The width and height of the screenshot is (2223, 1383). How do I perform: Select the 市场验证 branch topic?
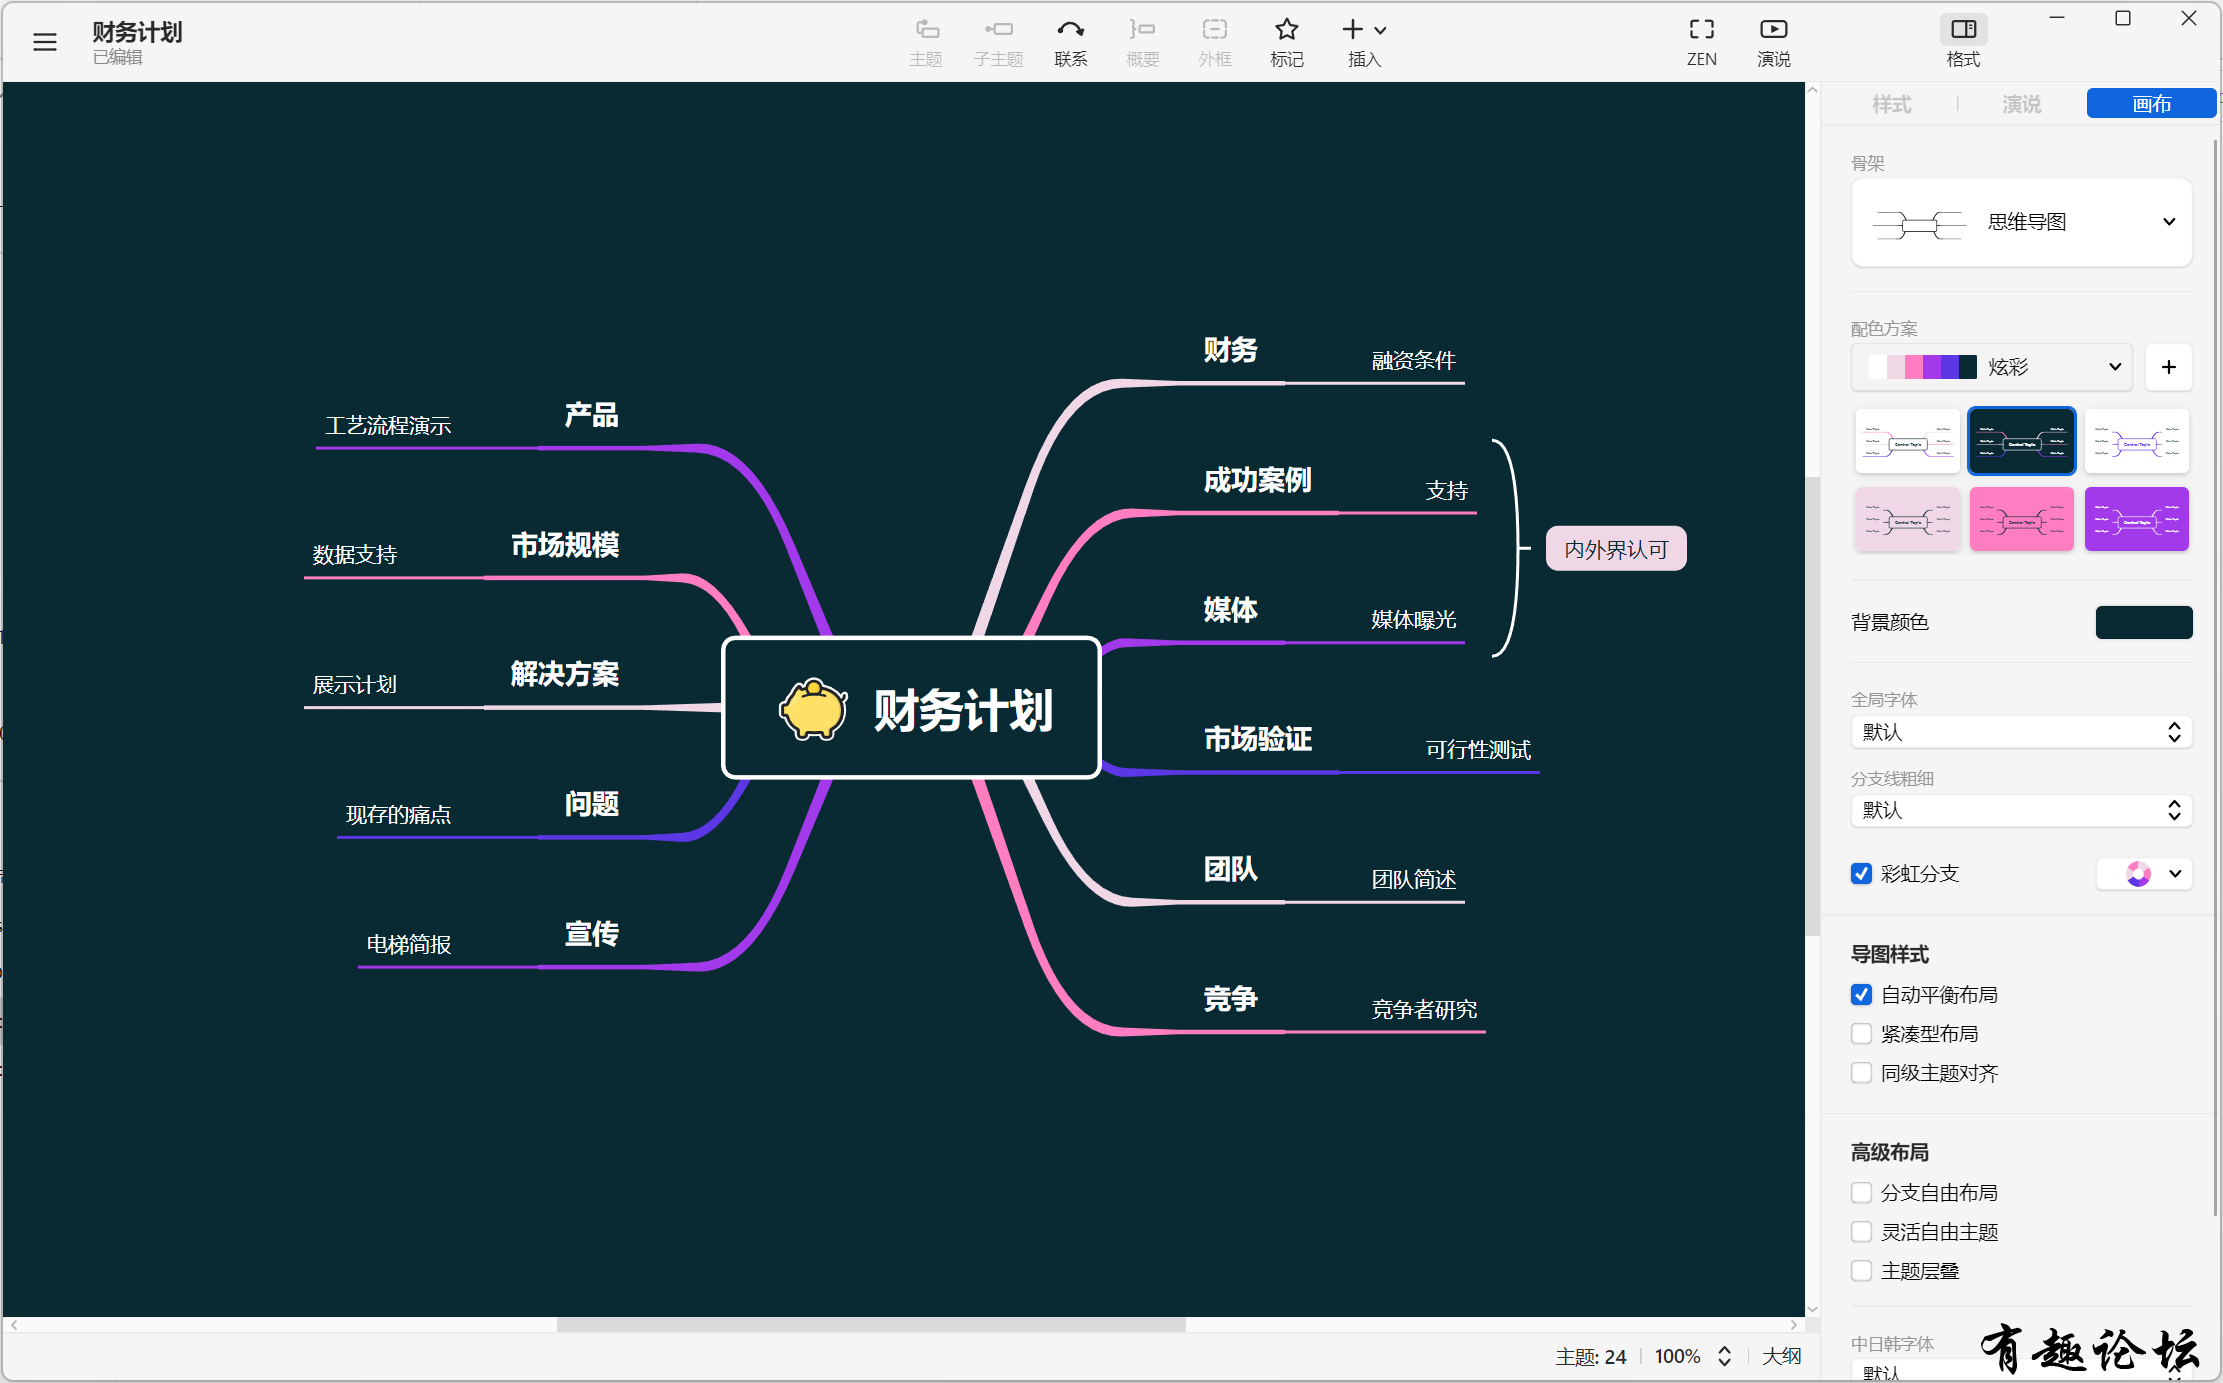(x=1257, y=740)
